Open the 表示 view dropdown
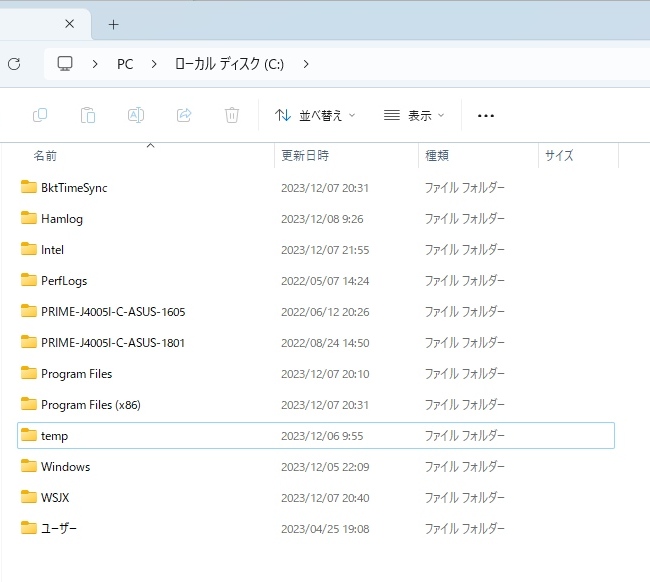The height and width of the screenshot is (582, 650). [x=414, y=115]
